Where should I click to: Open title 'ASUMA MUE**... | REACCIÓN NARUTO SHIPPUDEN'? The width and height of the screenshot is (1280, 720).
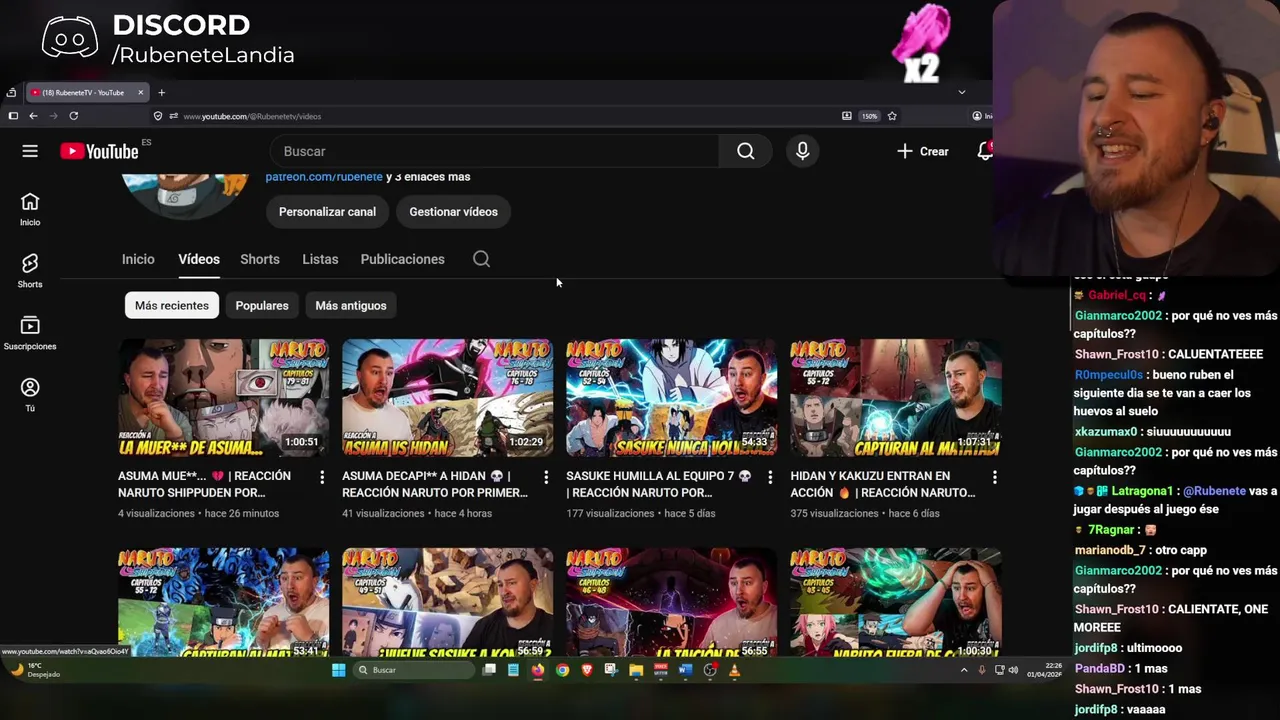[205, 484]
